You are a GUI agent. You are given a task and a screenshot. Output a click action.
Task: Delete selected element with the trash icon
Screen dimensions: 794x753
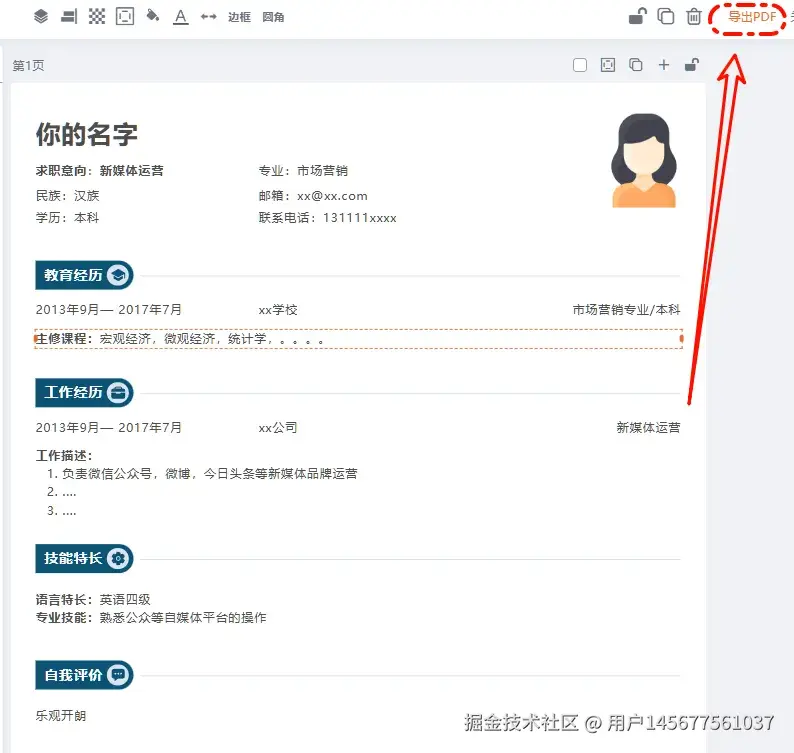[x=694, y=17]
